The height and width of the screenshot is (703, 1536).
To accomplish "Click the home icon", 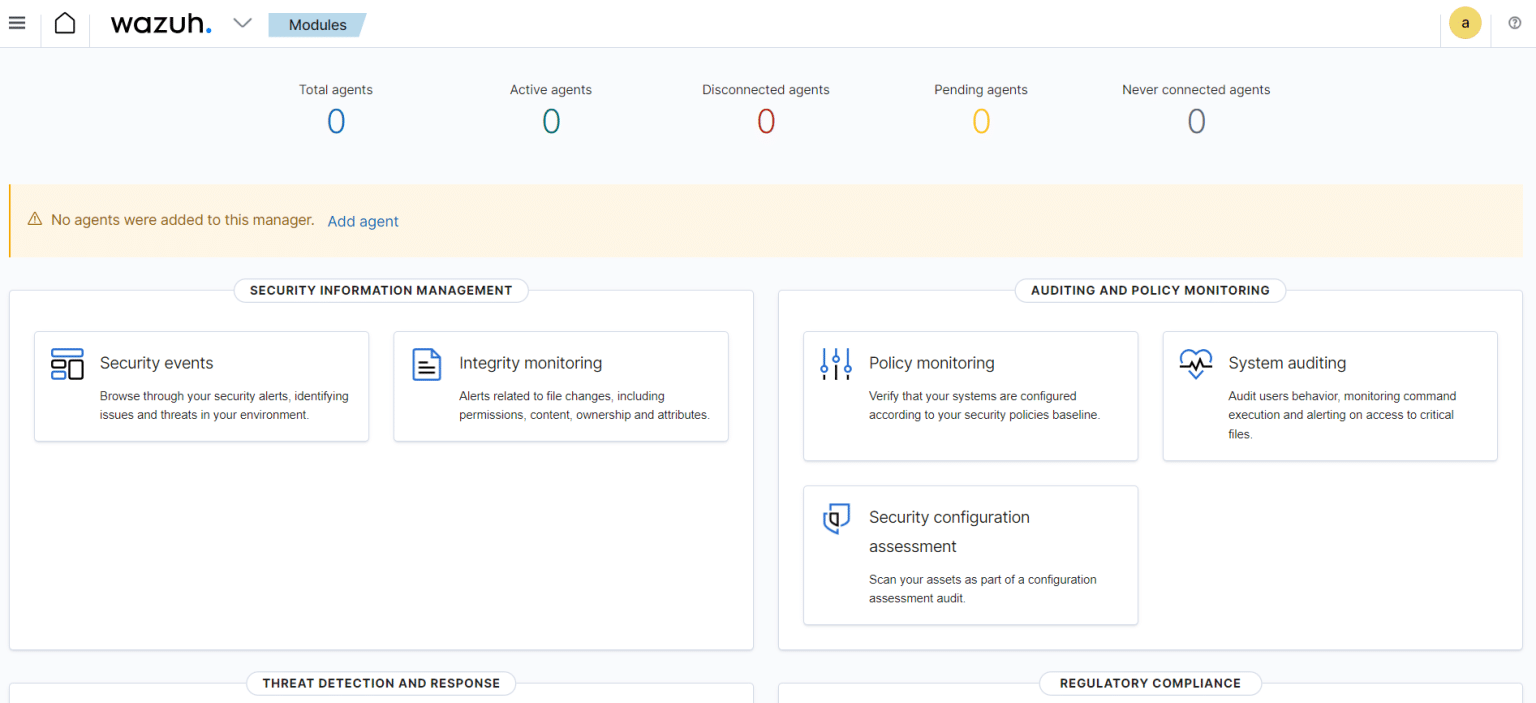I will point(65,23).
